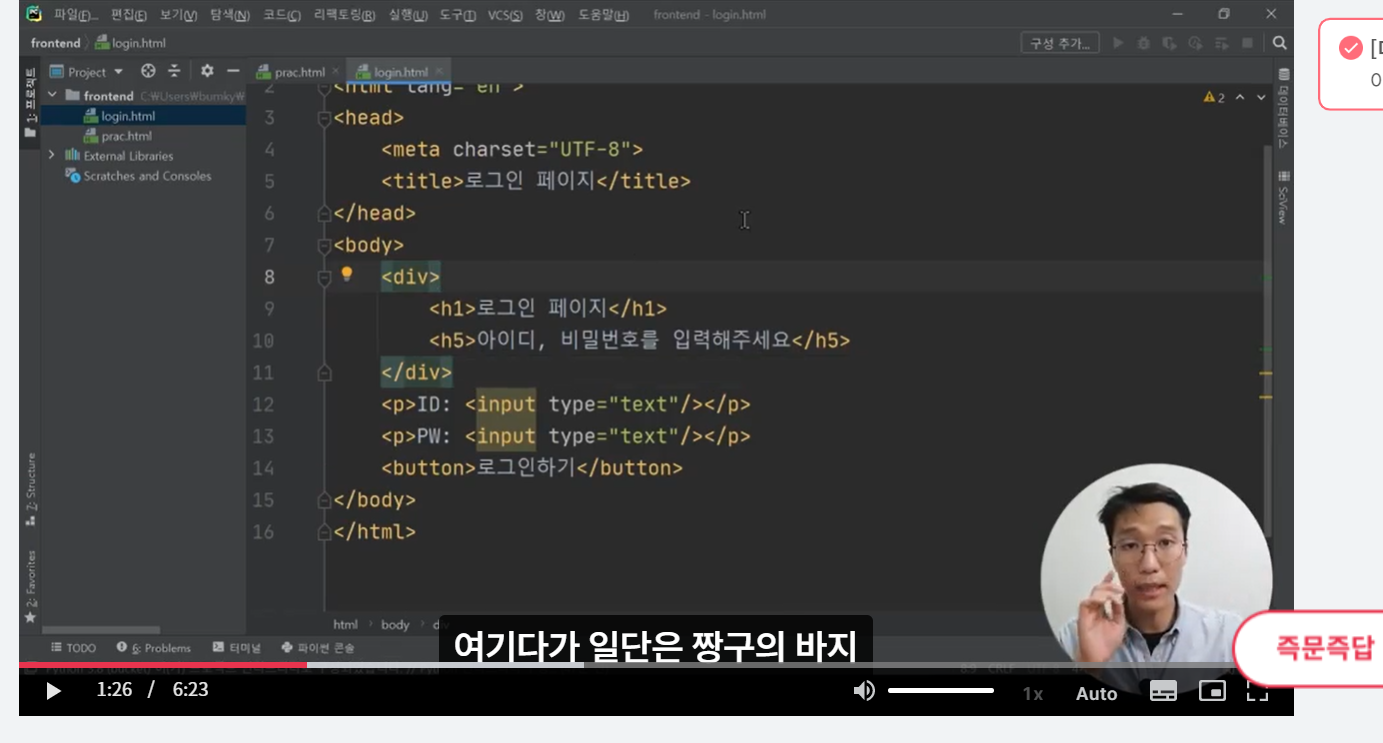Click the lightbulb intention icon on line 8
1383x743 pixels.
tap(347, 274)
